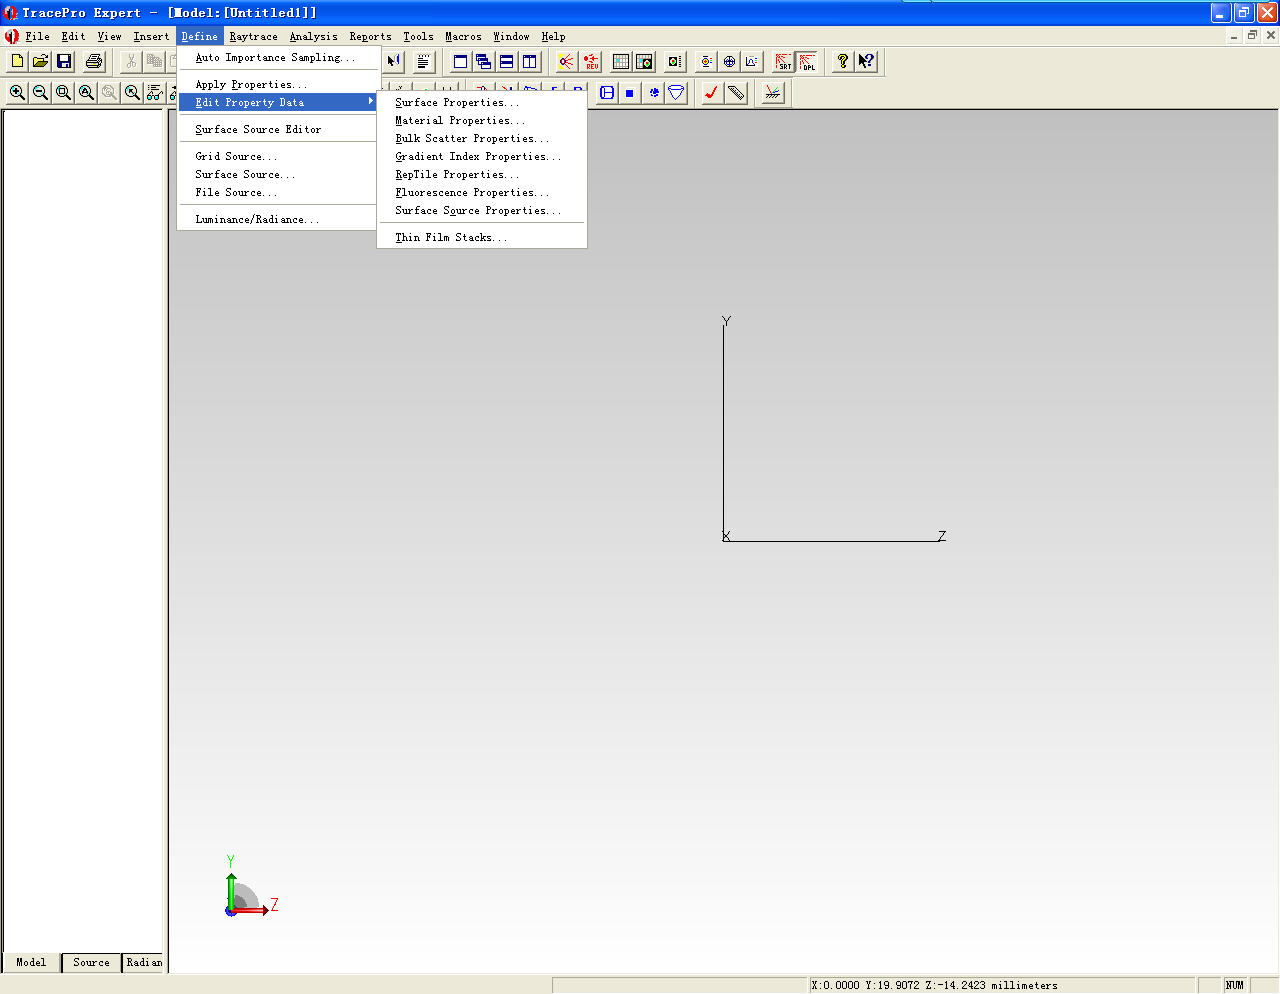Viewport: 1280px width, 994px height.
Task: Click the solid blue square render icon
Action: point(629,92)
